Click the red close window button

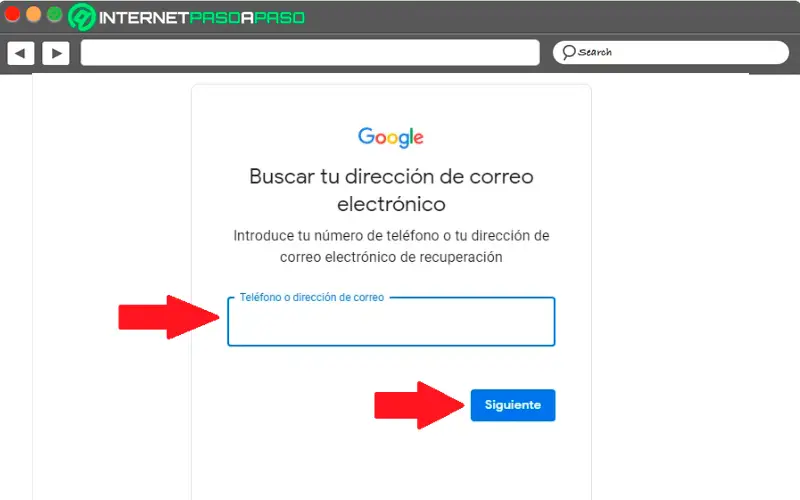pyautogui.click(x=12, y=14)
